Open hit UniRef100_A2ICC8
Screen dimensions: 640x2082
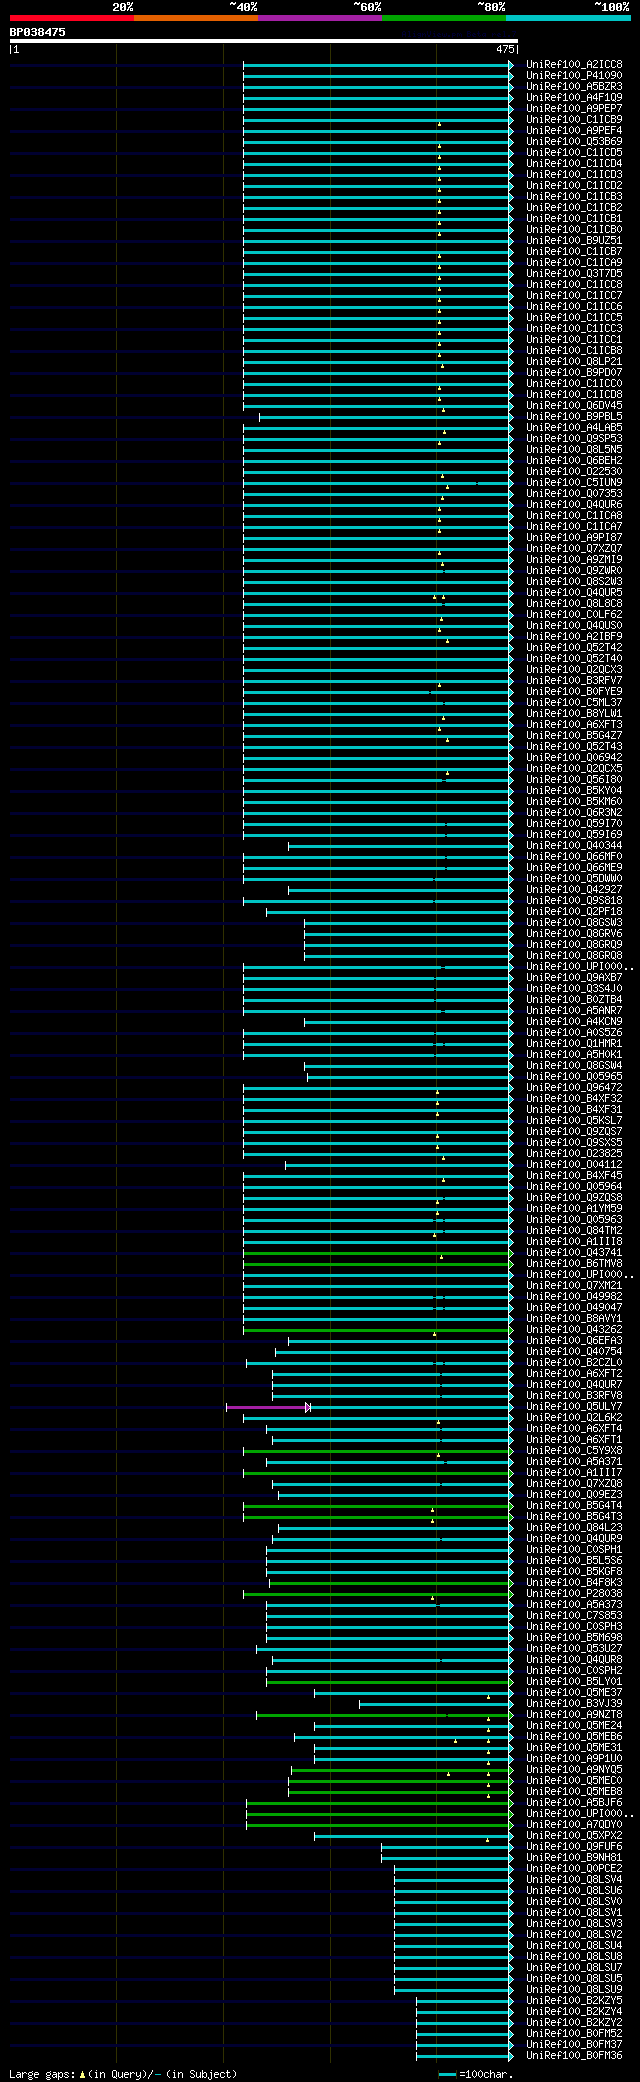(574, 65)
